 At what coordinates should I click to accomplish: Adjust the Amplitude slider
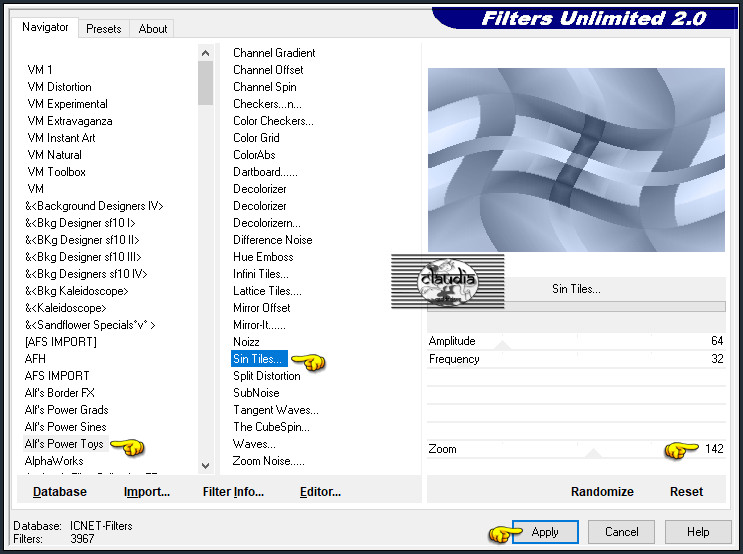point(576,342)
